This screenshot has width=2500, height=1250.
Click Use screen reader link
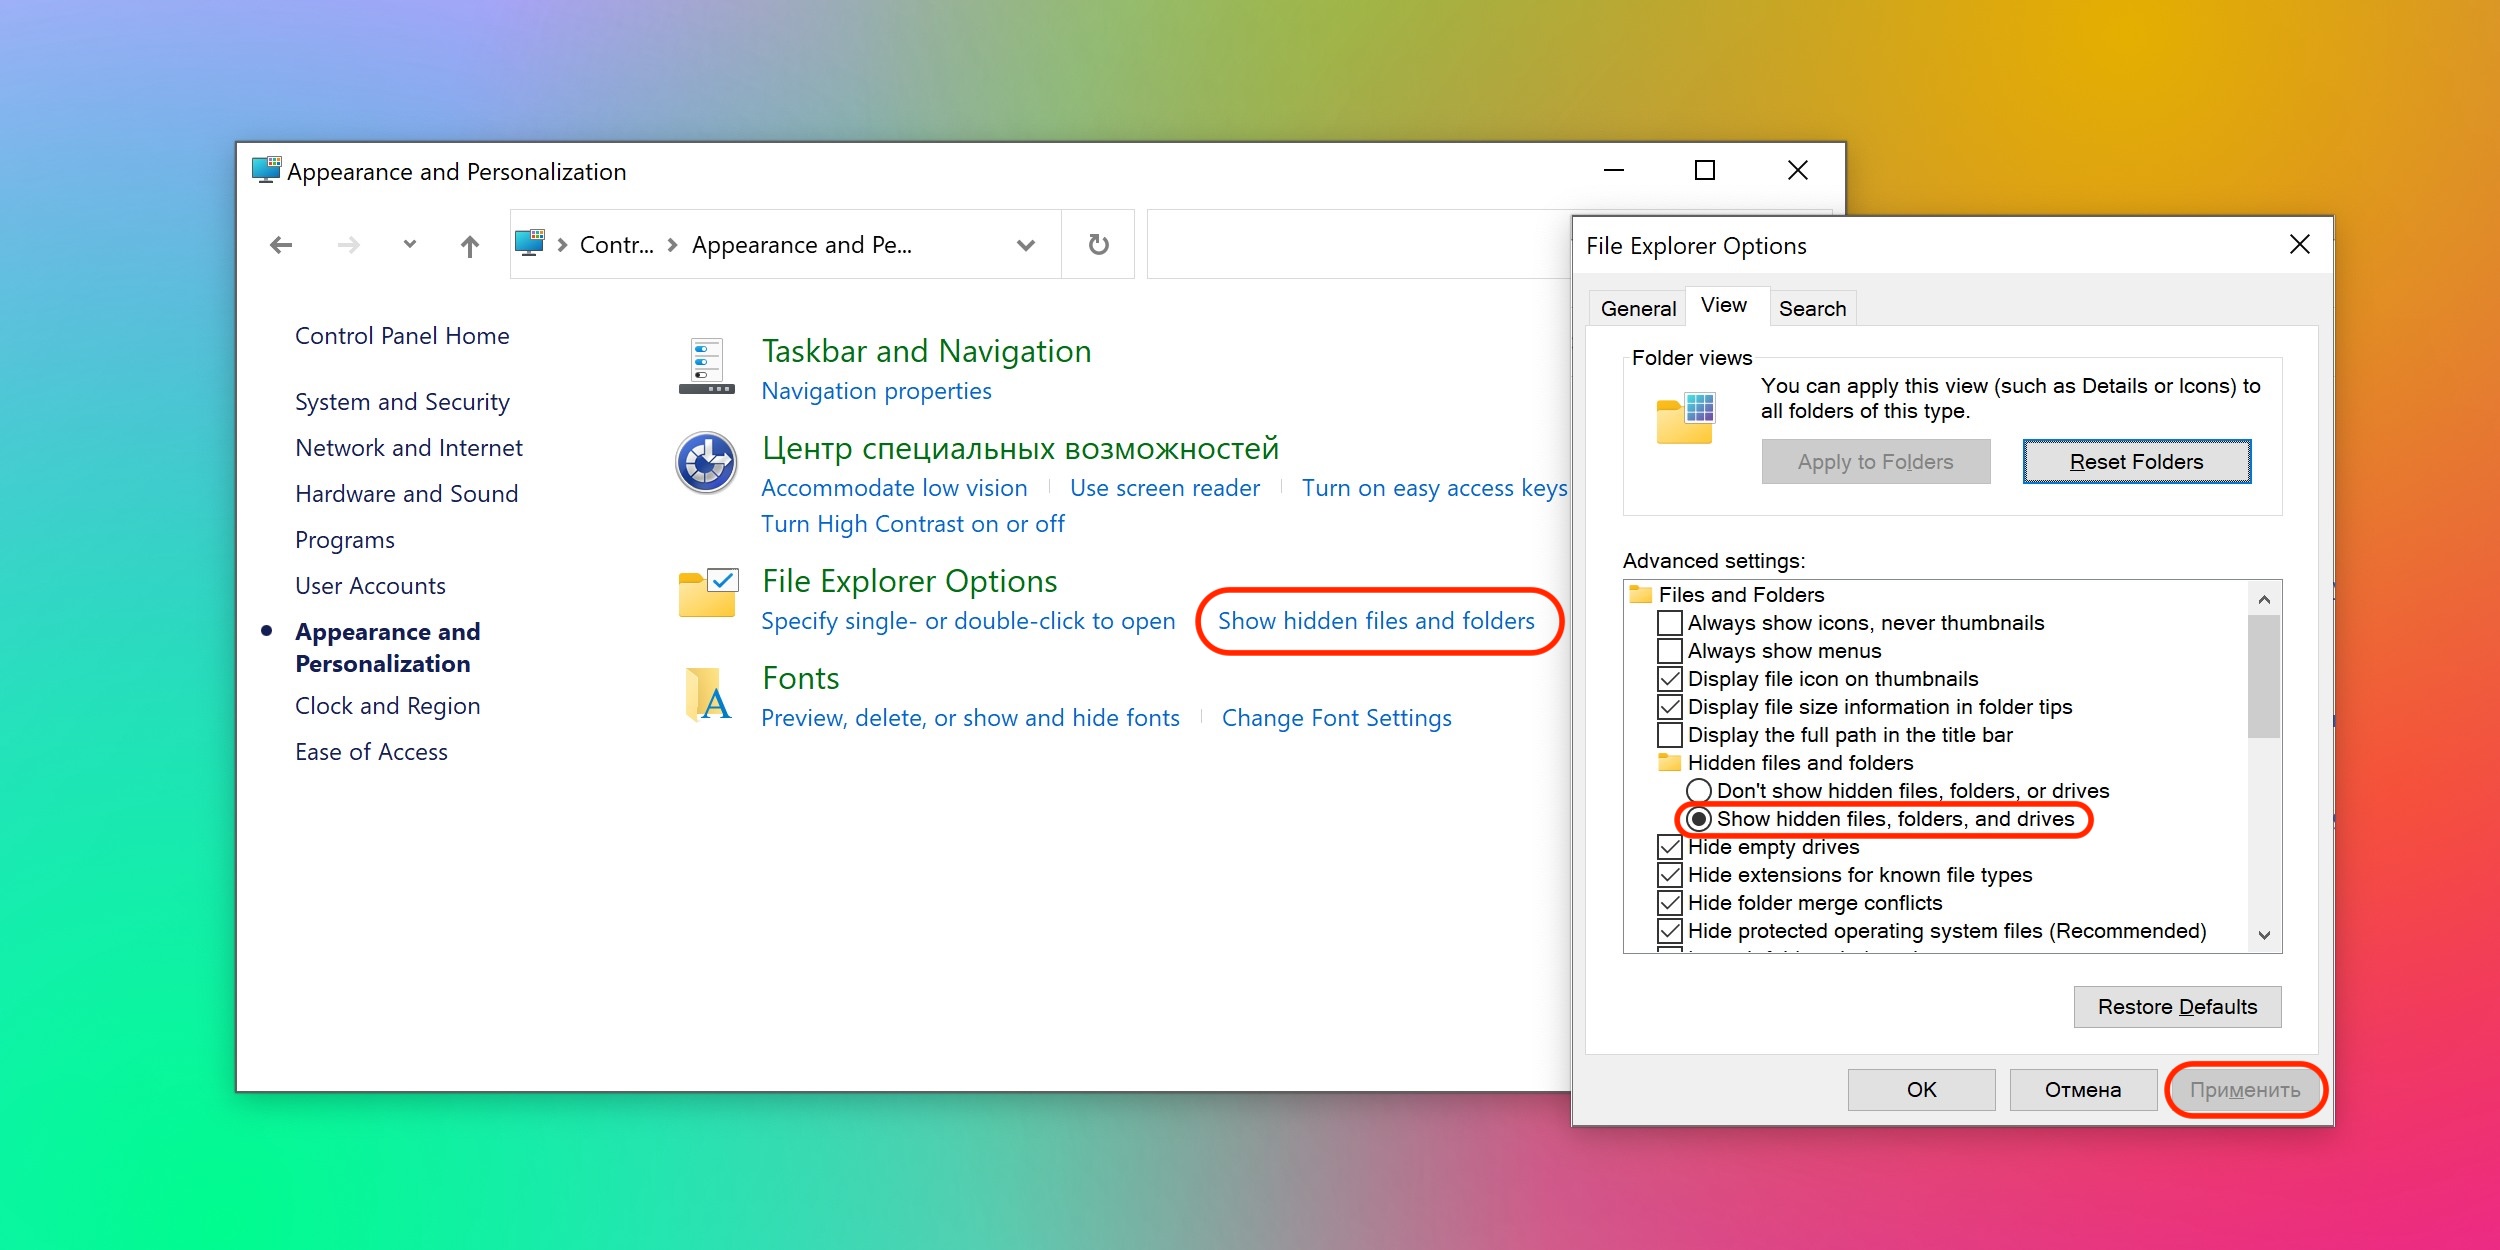coord(1165,488)
